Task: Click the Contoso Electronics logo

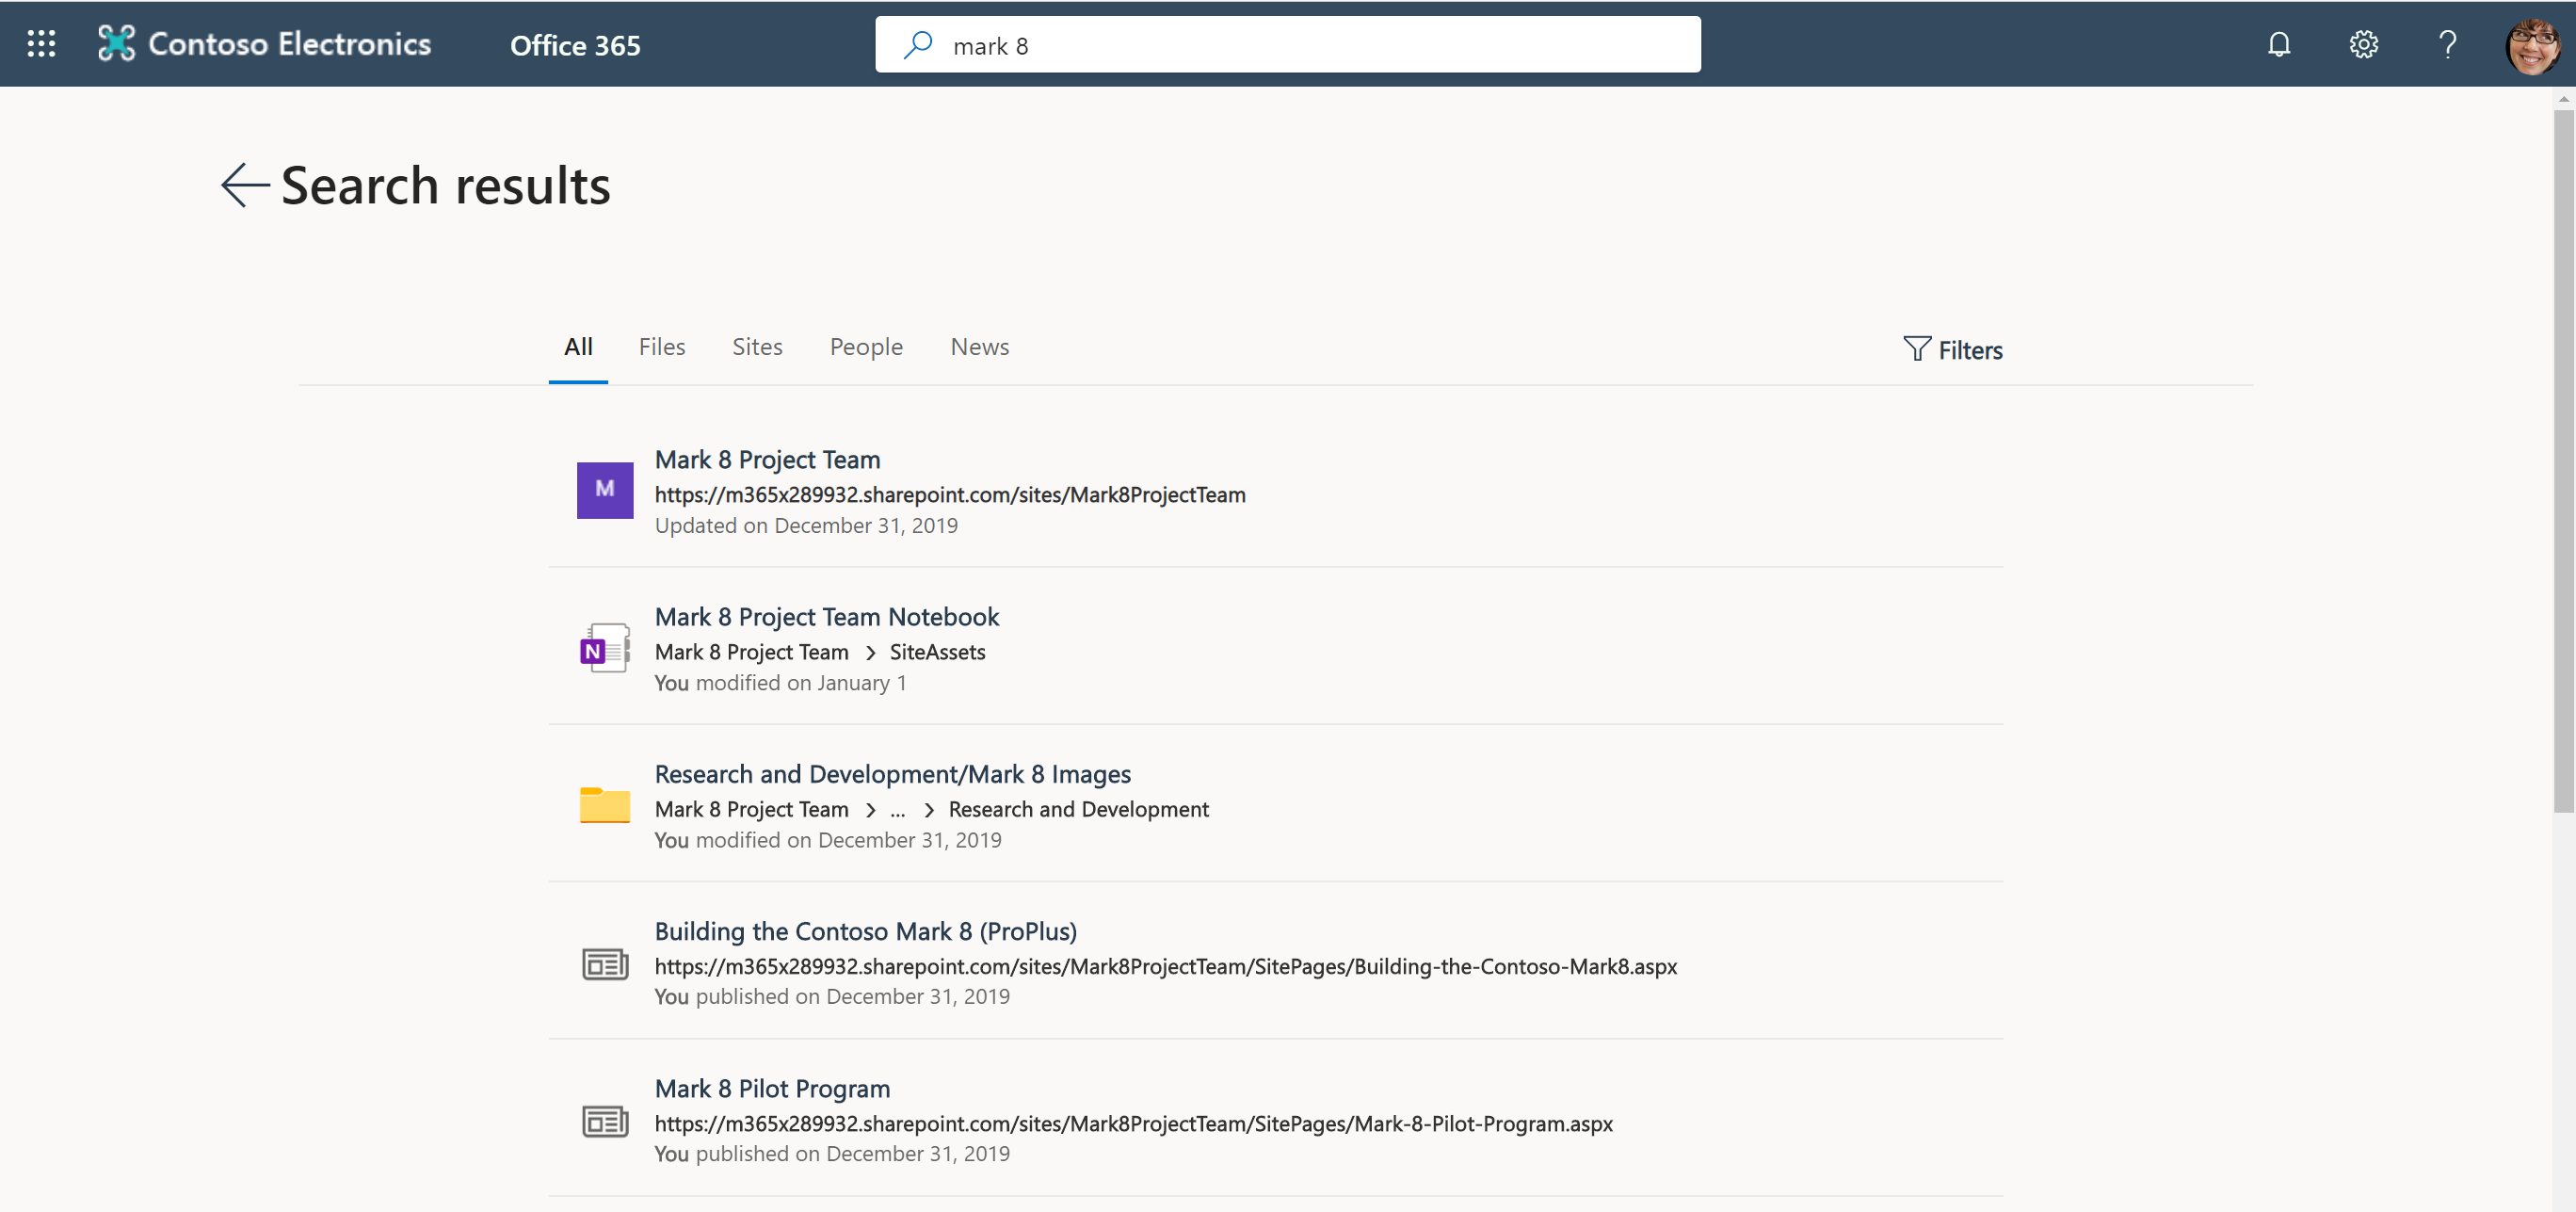Action: pos(116,44)
